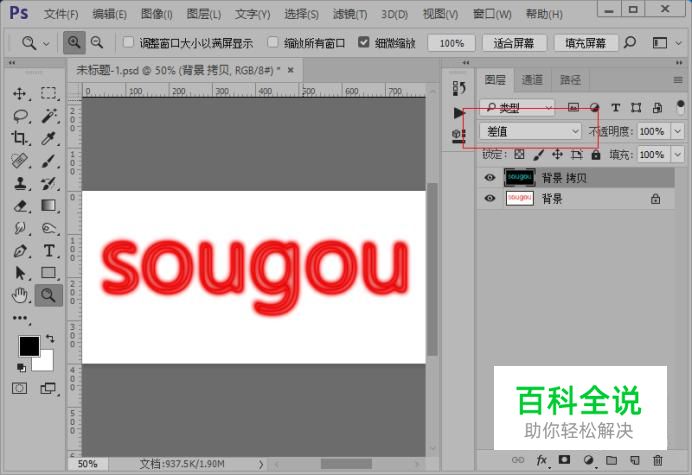The width and height of the screenshot is (692, 475).
Task: Open the 滤镜(T) menu
Action: click(350, 14)
